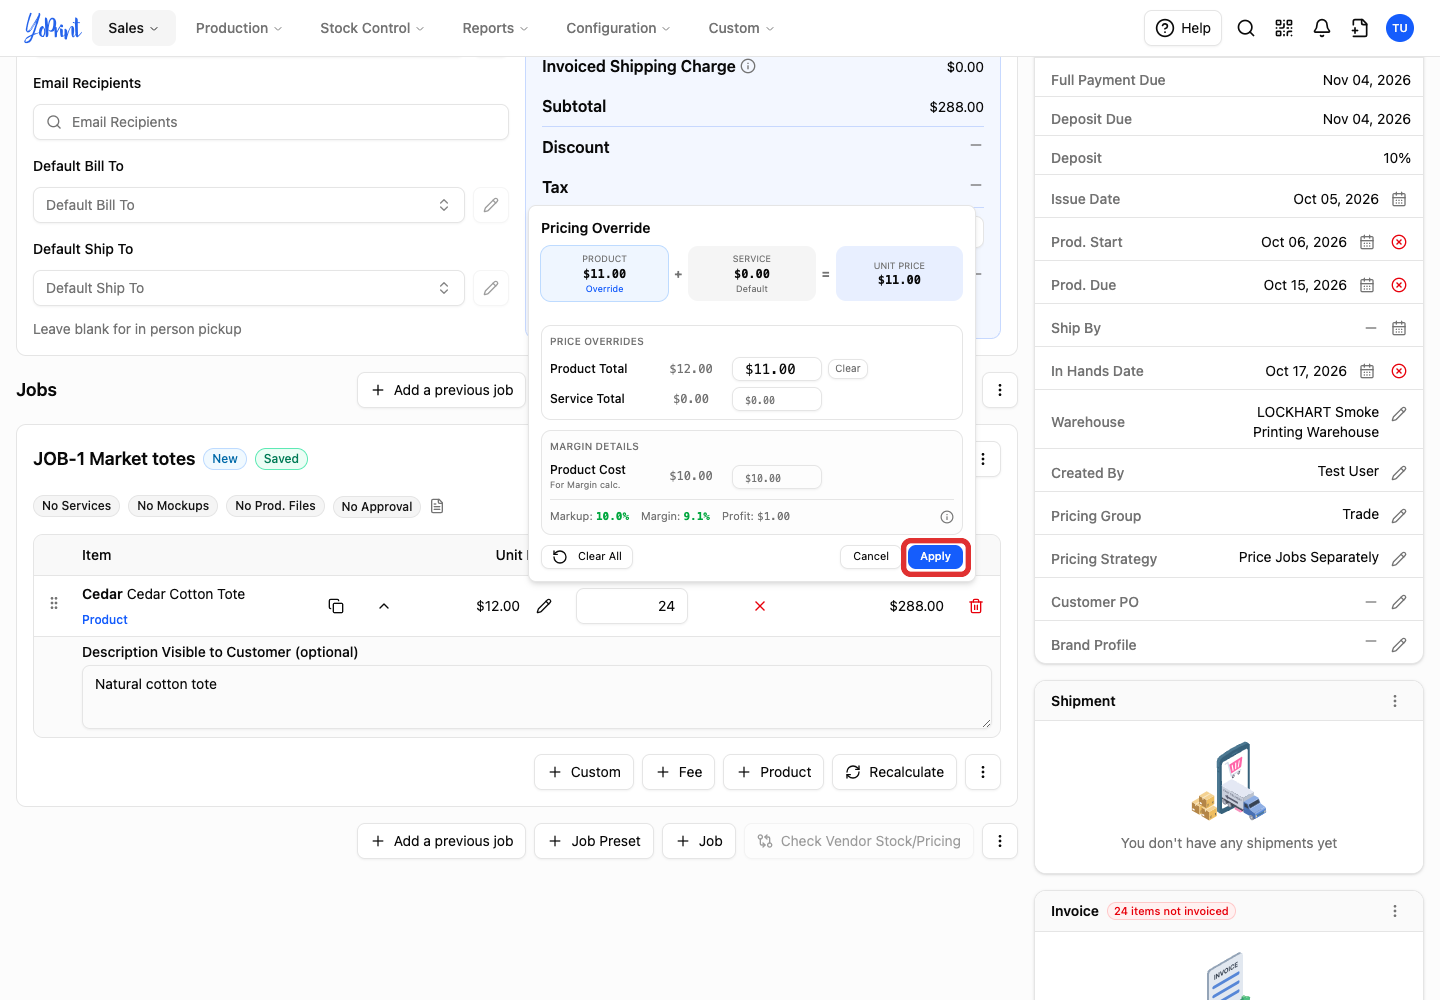Open the Default Ship To dropdown

tap(249, 288)
